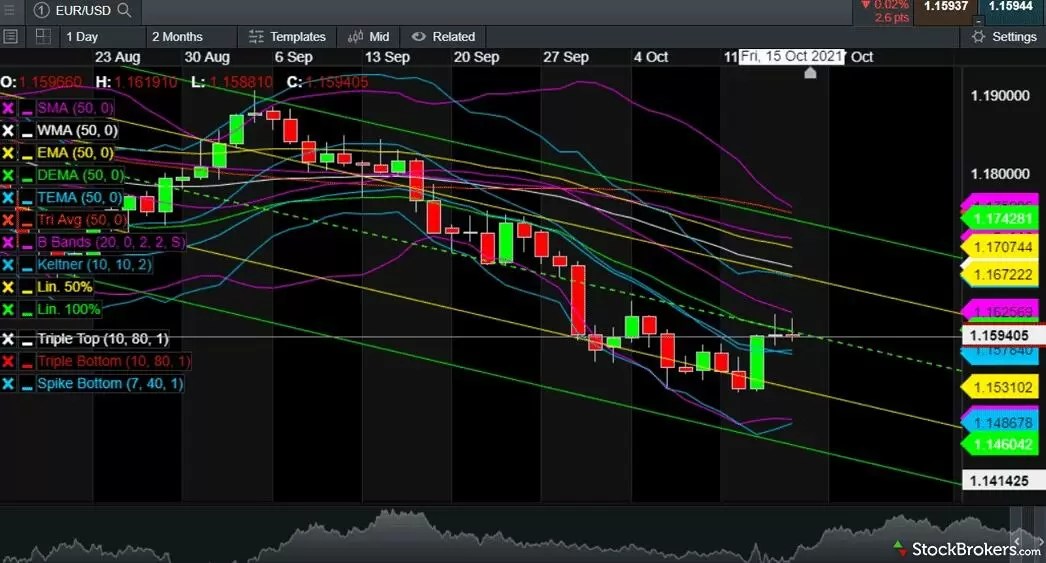This screenshot has height=563, width=1046.
Task: Open the Related instruments menu
Action: pos(444,37)
